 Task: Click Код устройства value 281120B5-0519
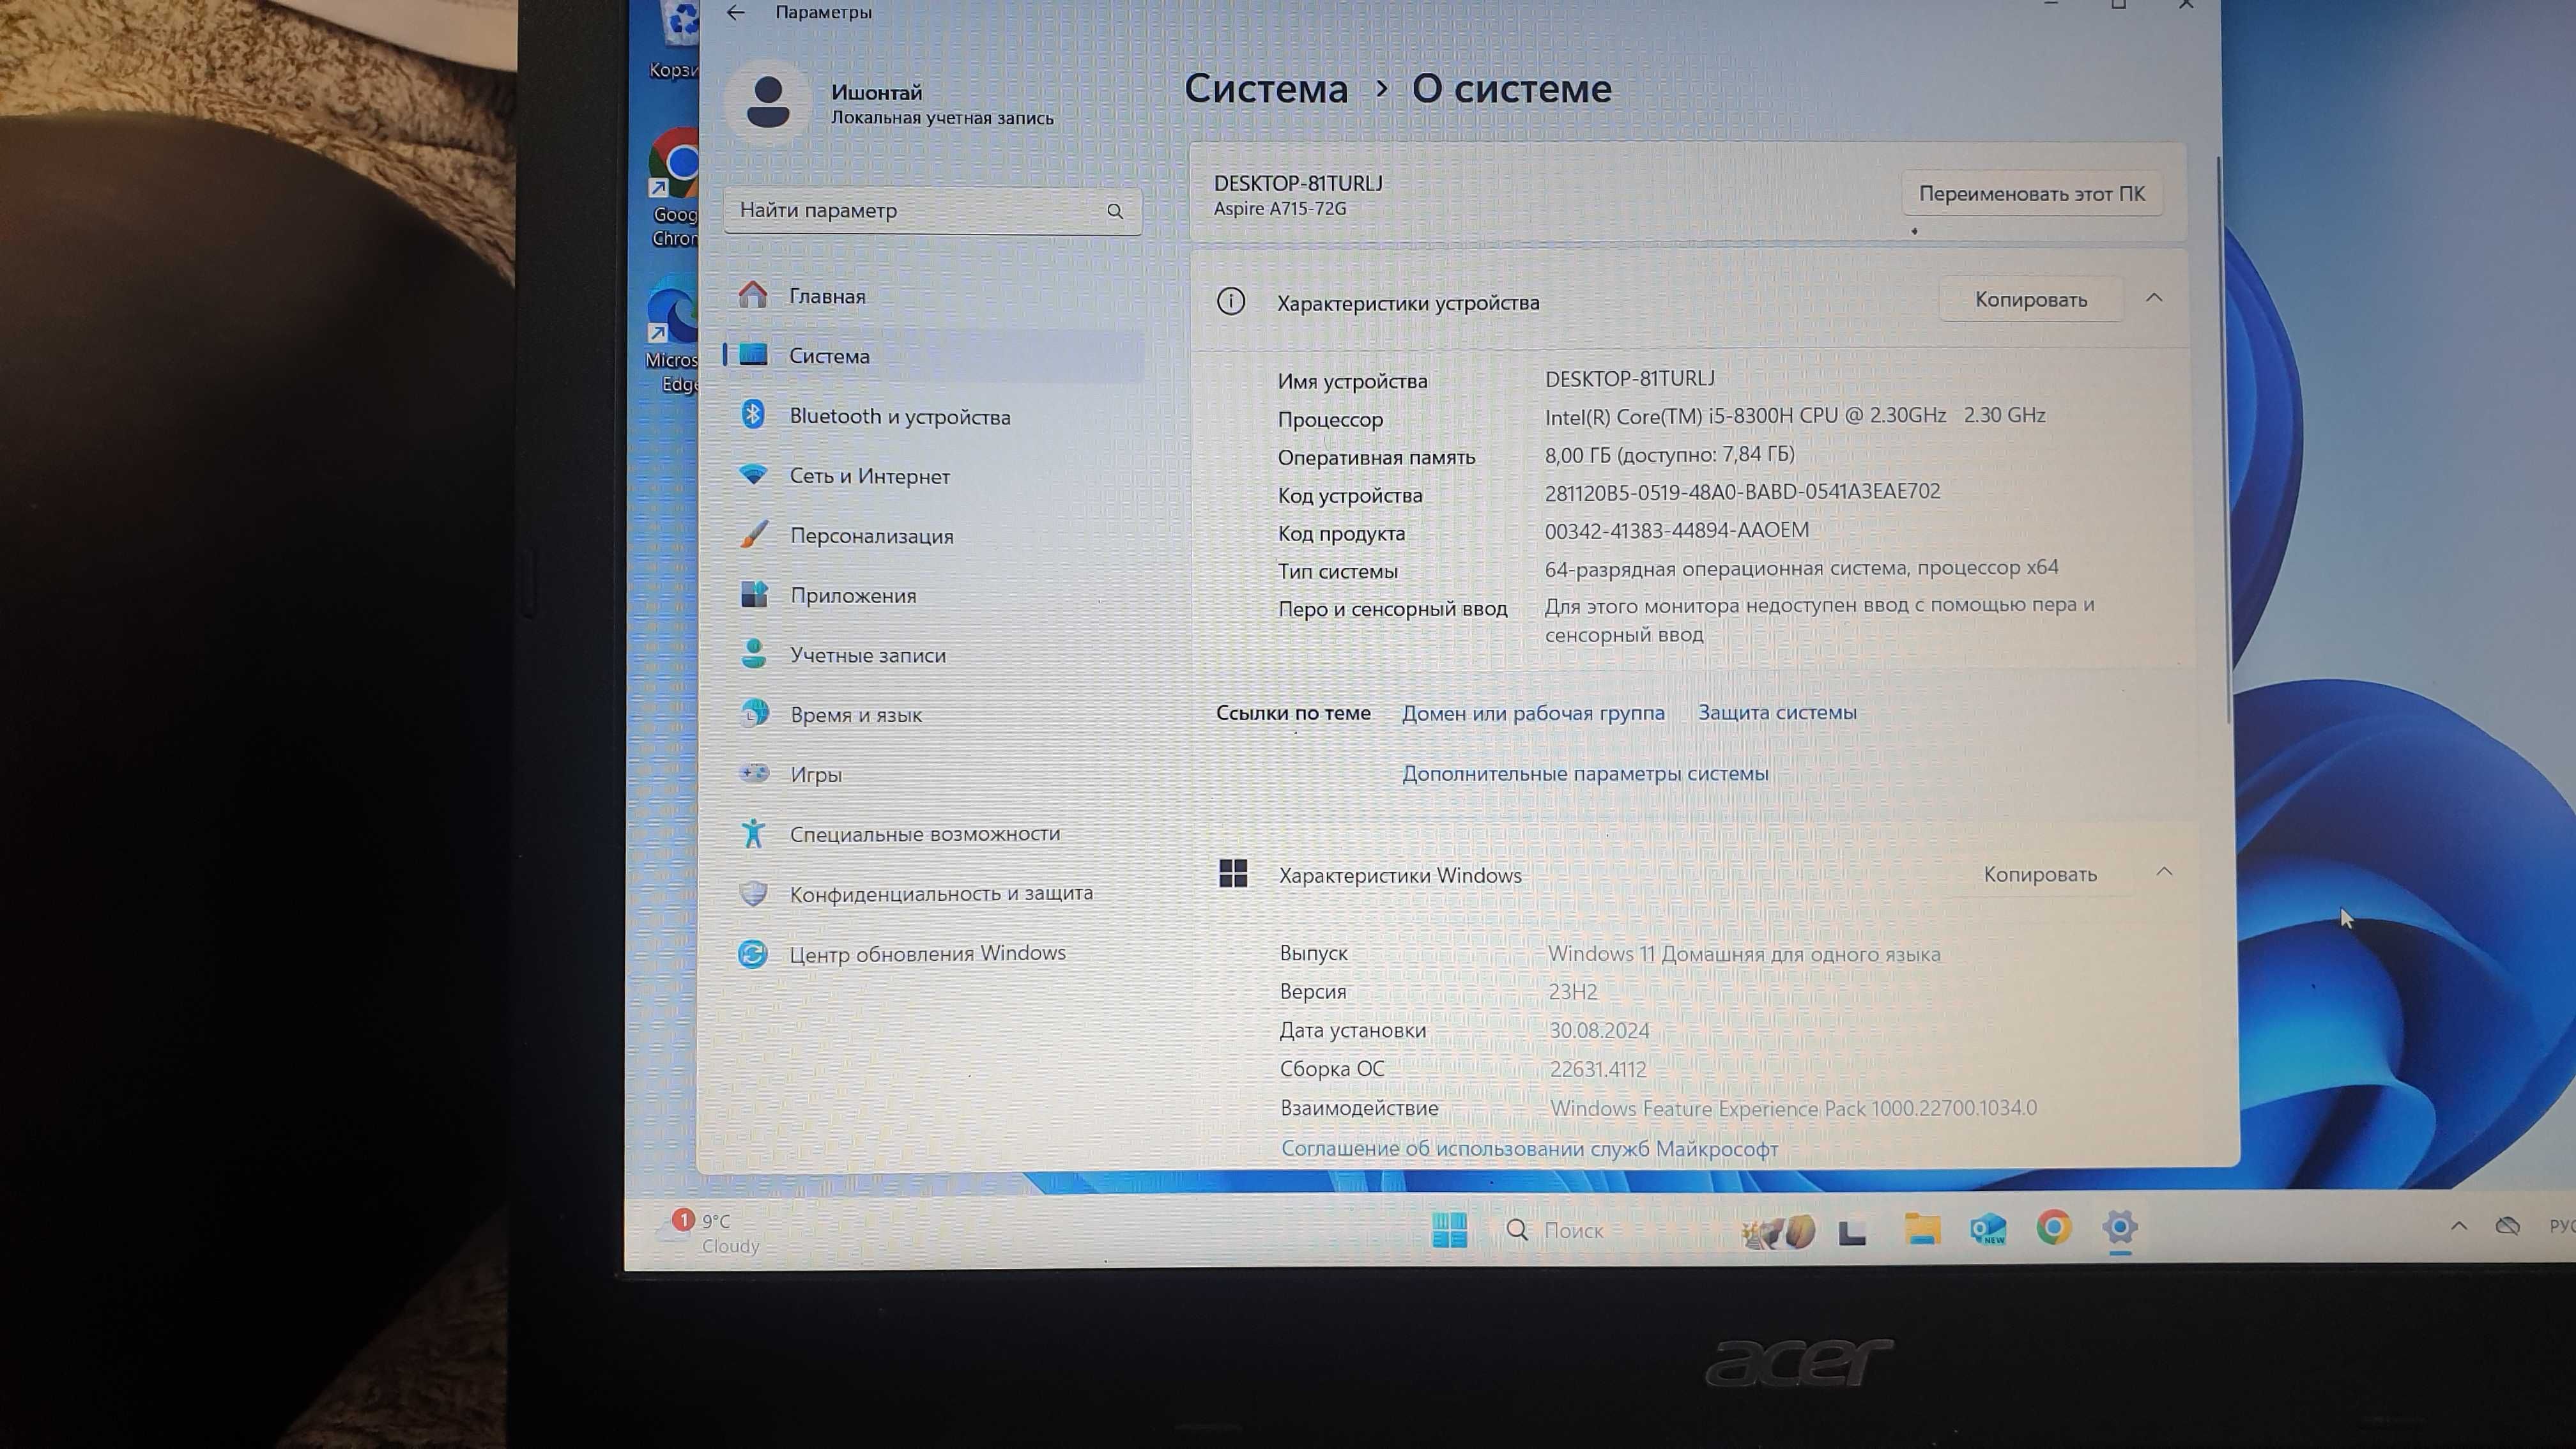1742,492
